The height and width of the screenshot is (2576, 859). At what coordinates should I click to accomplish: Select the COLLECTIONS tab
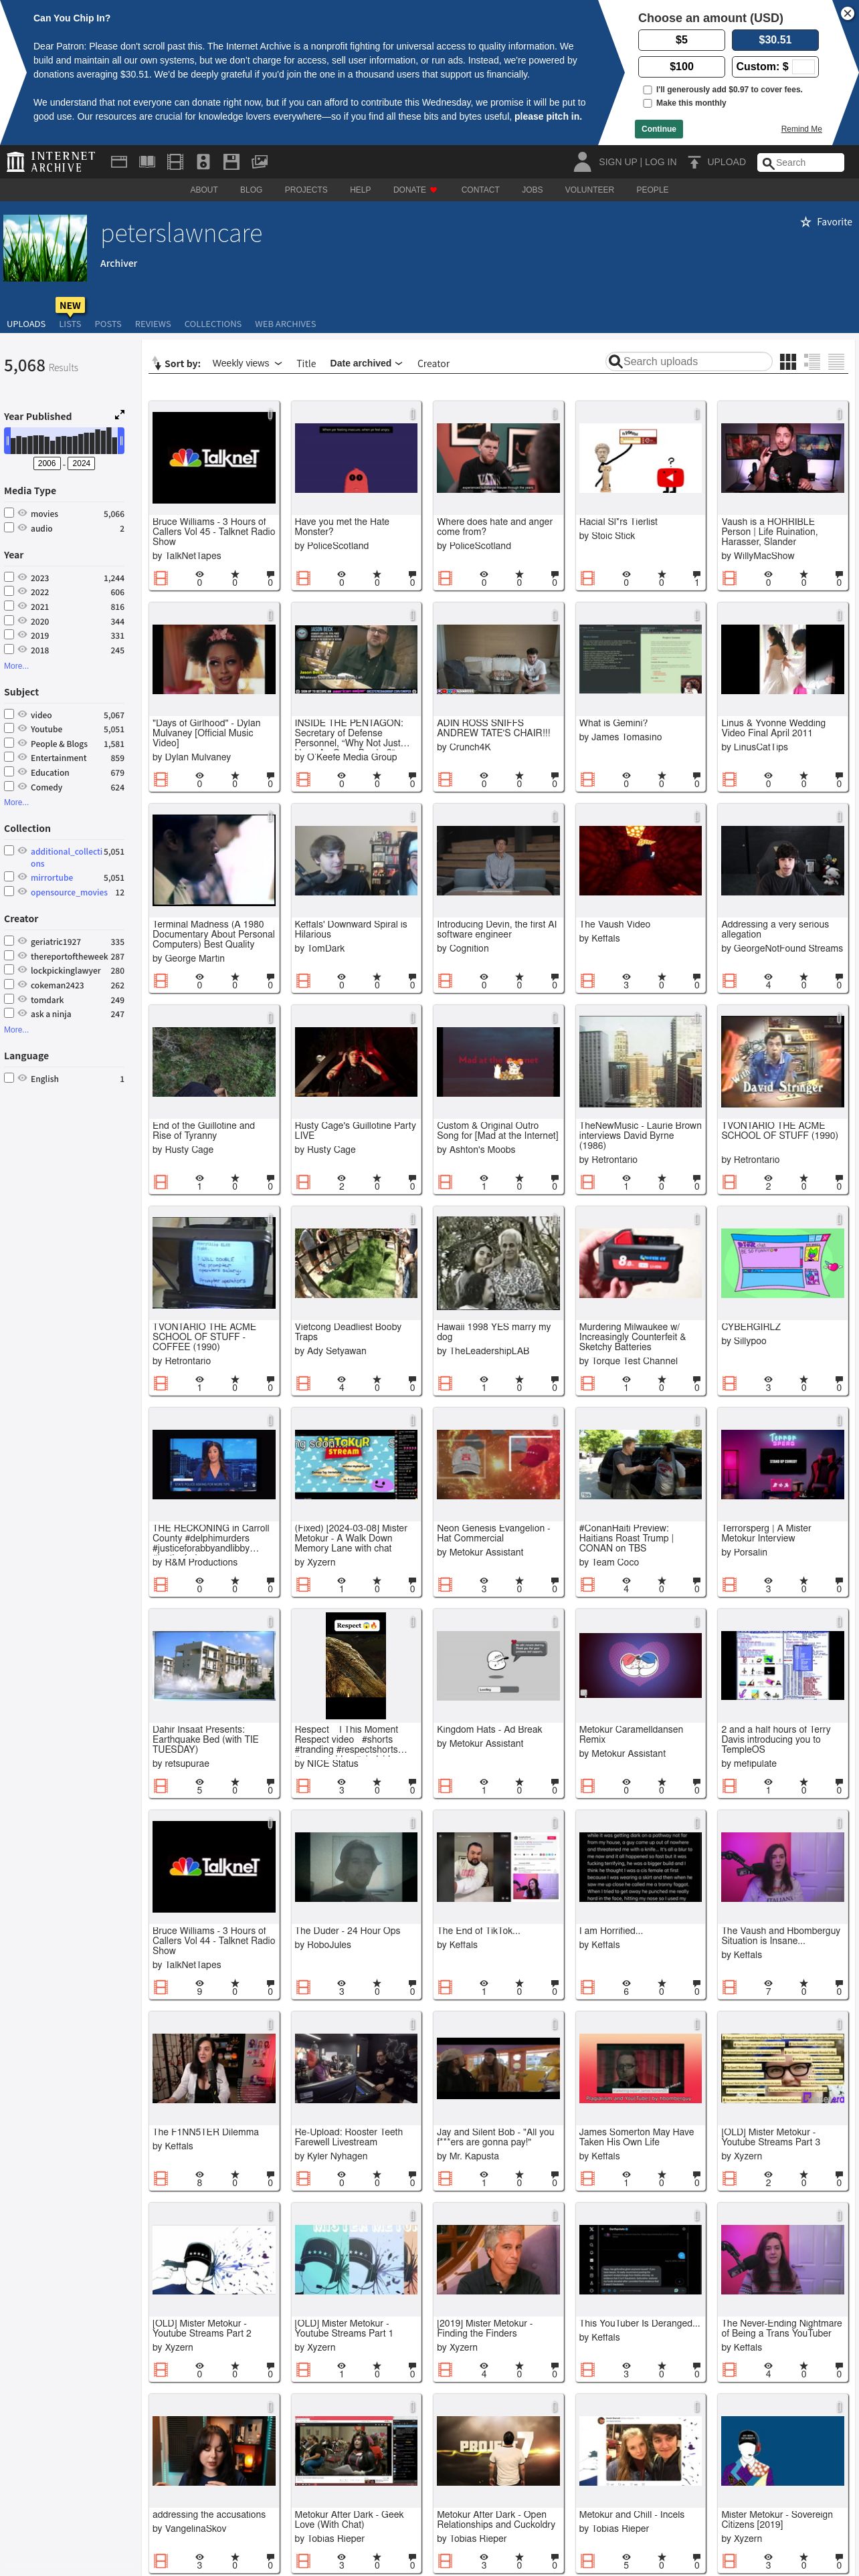point(213,324)
